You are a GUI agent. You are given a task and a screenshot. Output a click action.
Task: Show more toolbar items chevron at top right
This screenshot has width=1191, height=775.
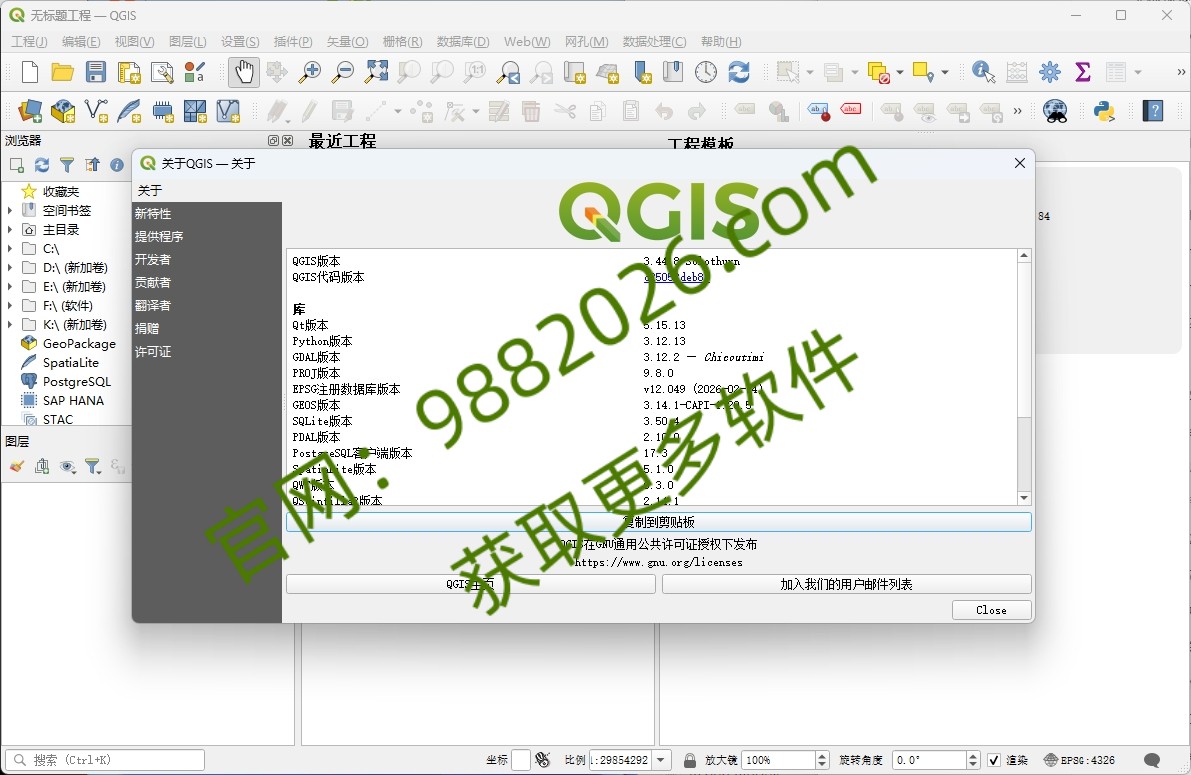pyautogui.click(x=1181, y=72)
